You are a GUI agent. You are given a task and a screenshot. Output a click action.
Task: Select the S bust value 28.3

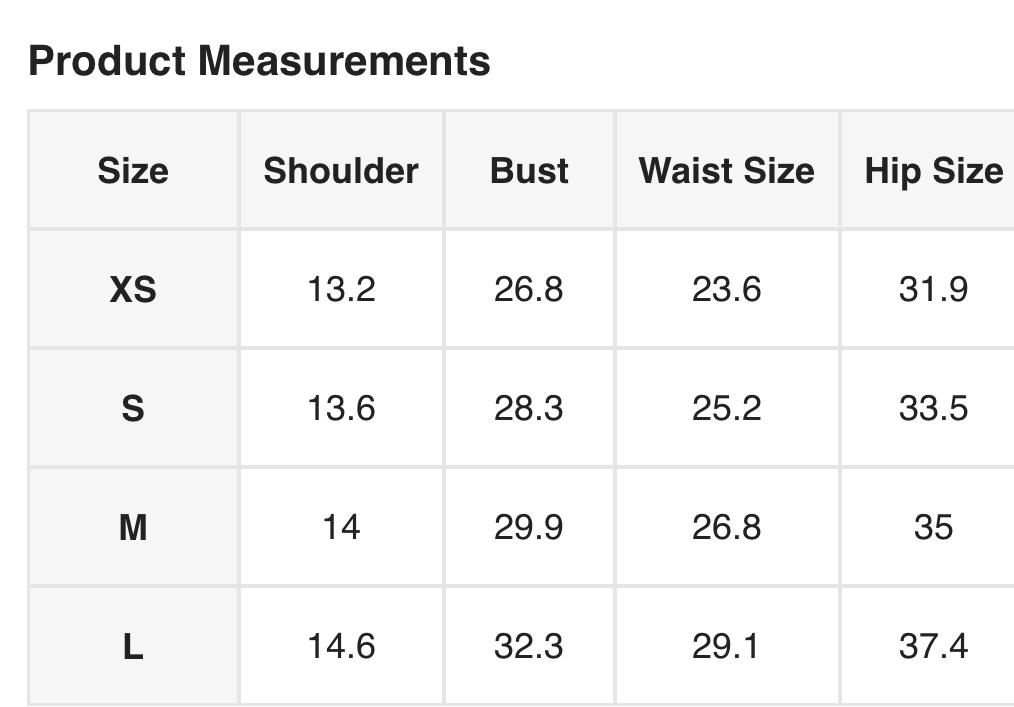click(x=529, y=408)
